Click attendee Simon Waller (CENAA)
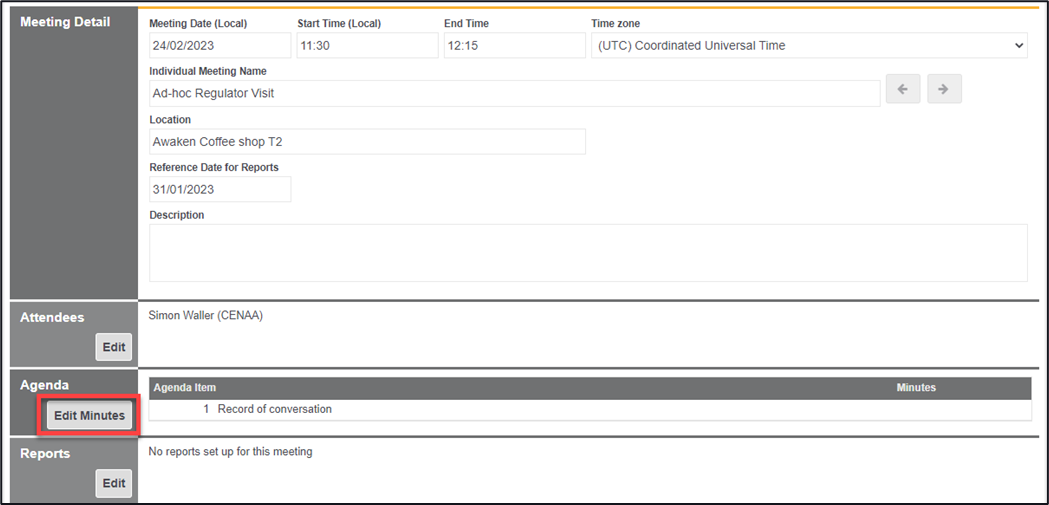 coord(205,315)
